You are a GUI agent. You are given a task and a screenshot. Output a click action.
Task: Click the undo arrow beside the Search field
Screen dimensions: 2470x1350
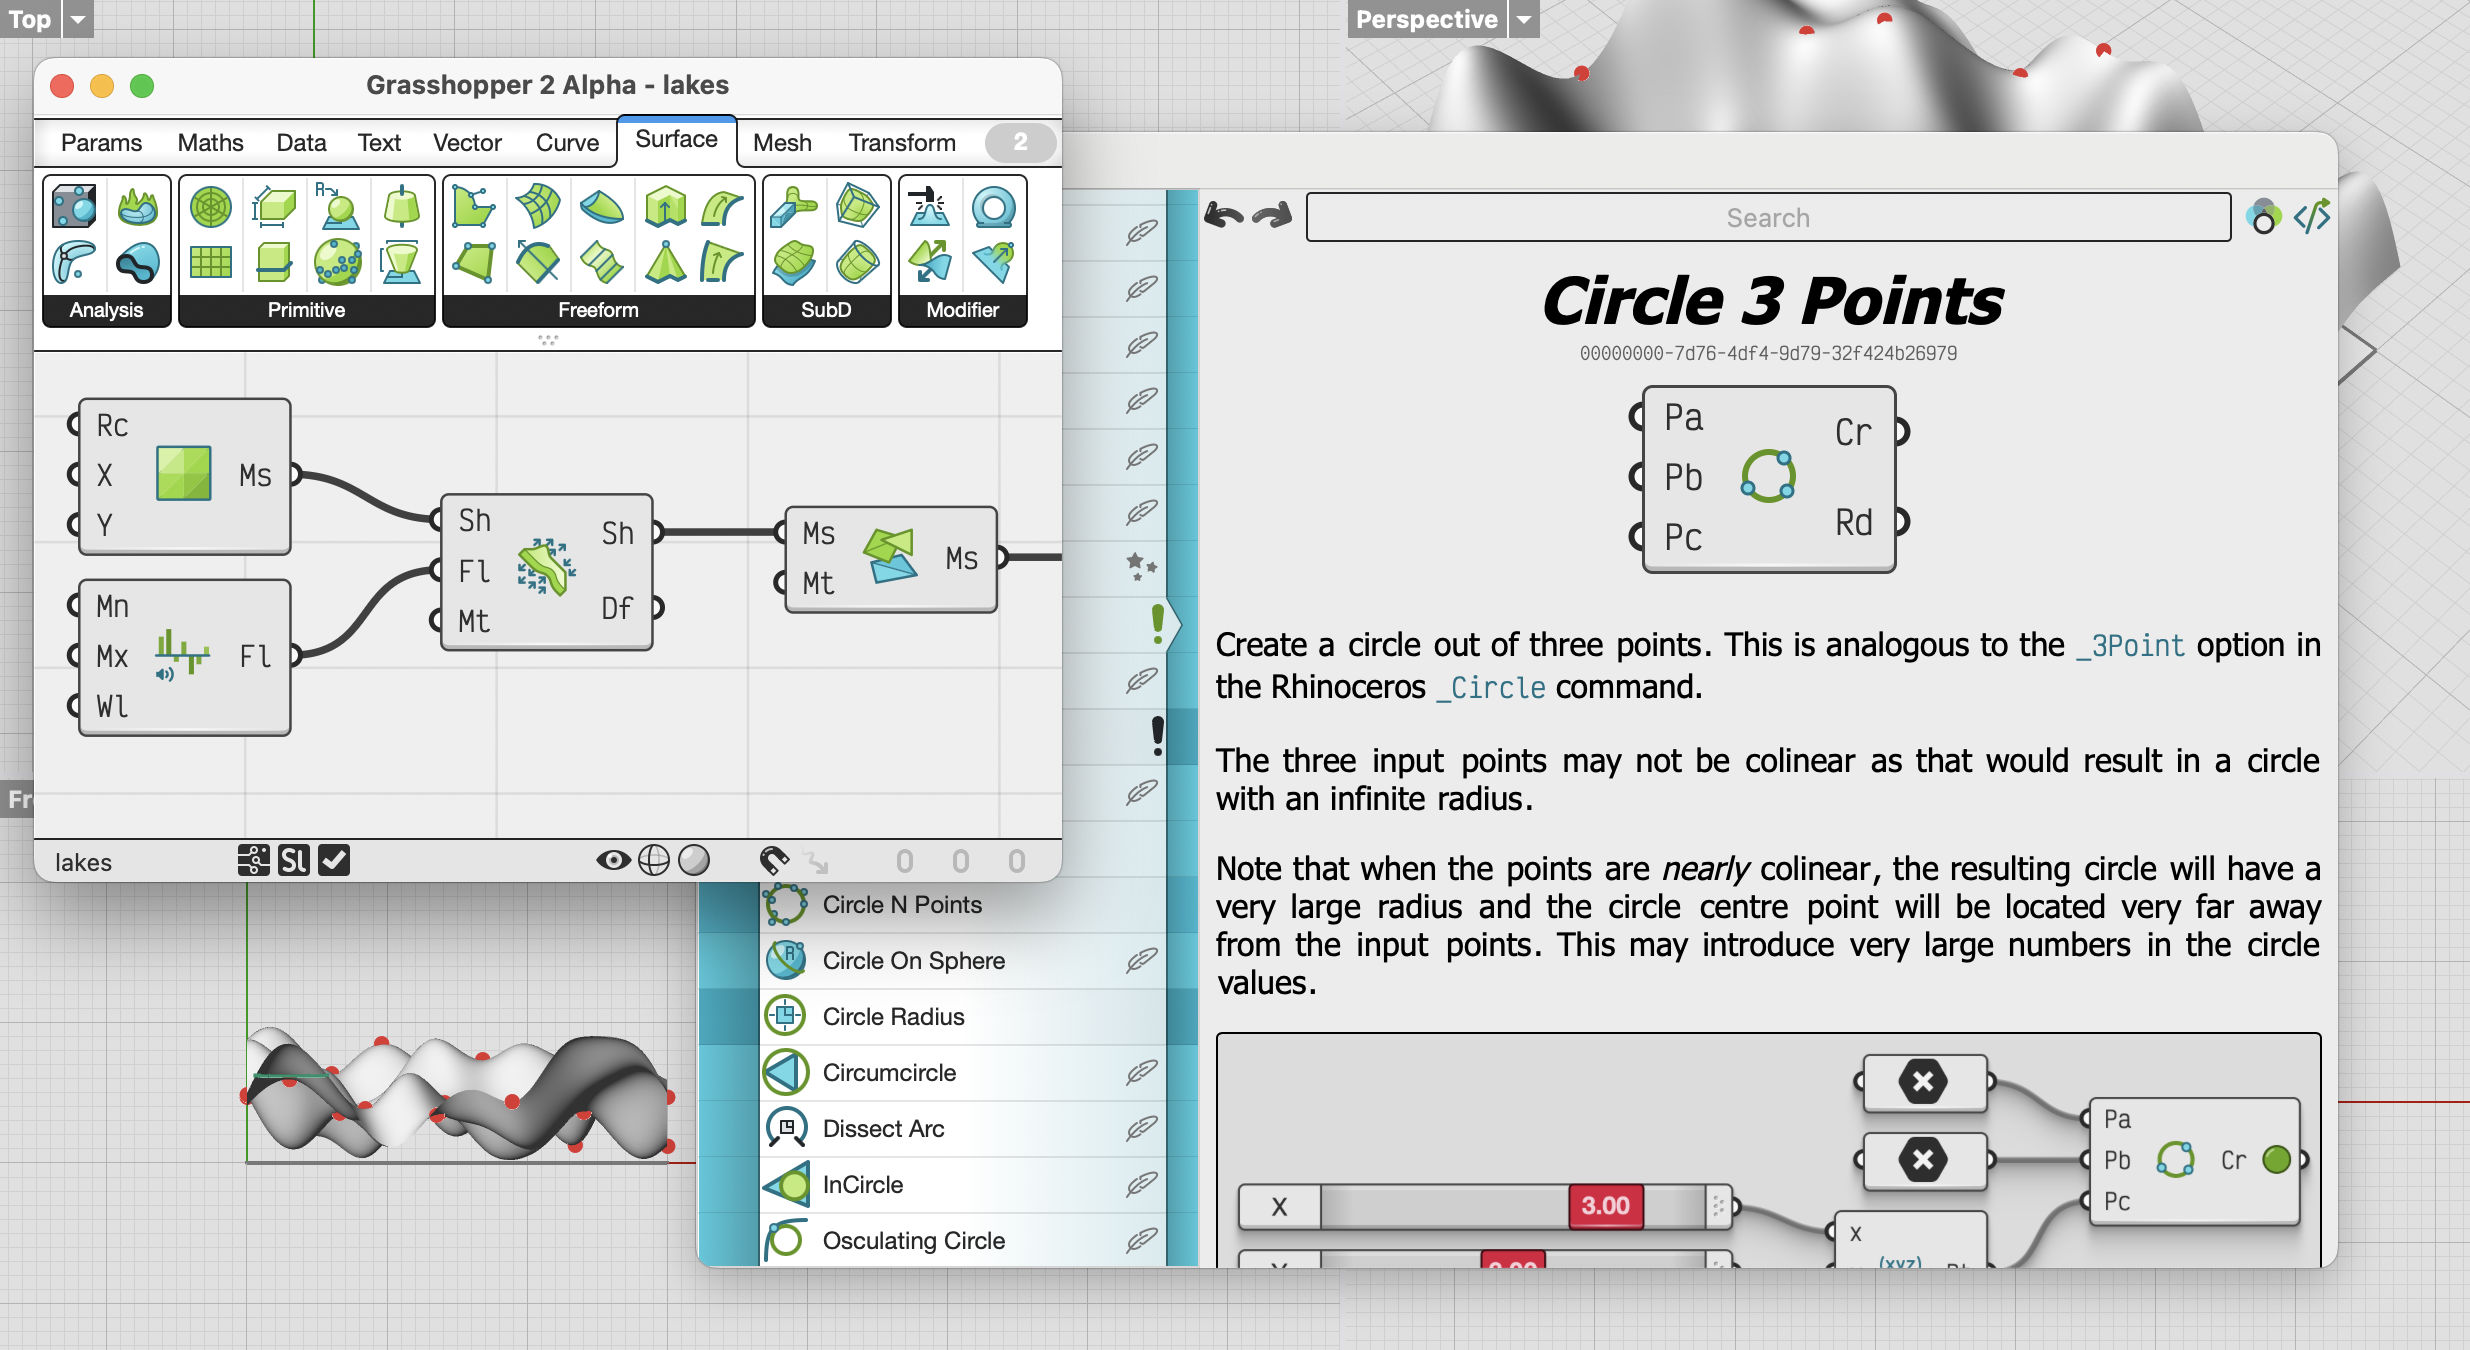point(1224,215)
